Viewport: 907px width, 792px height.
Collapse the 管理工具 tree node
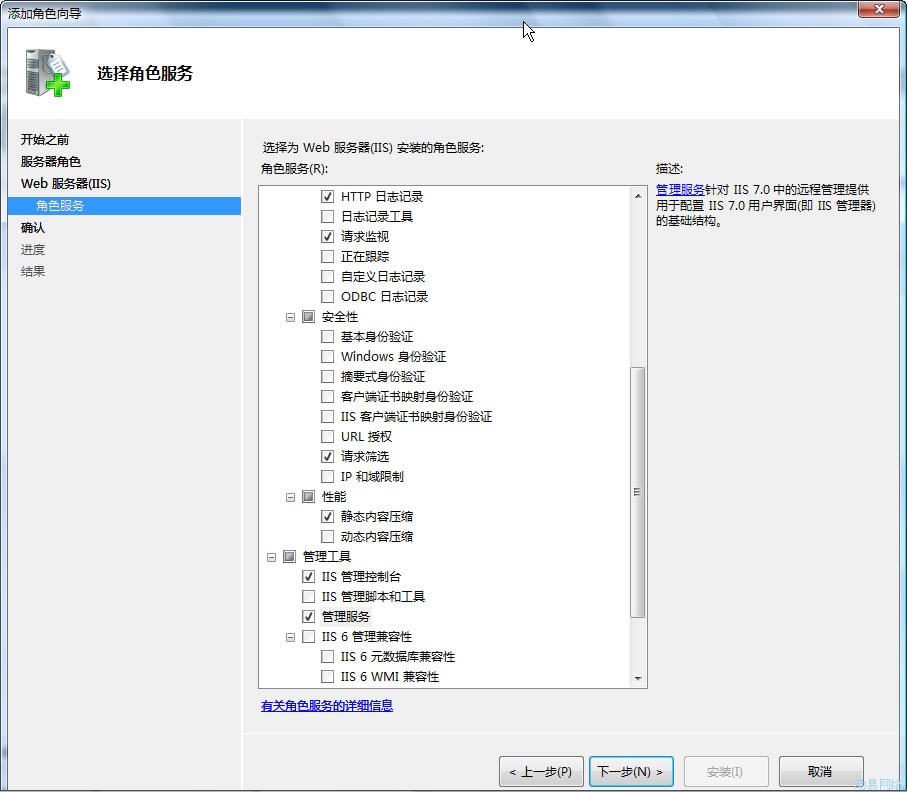tap(271, 557)
